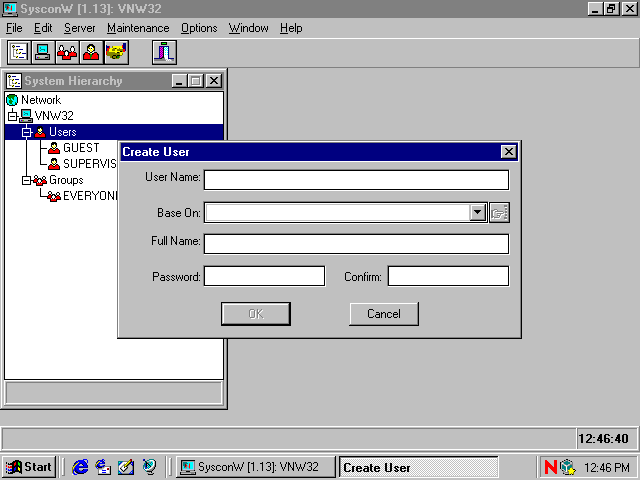Select the Users row in hierarchy
Image resolution: width=640 pixels, height=480 pixels.
[x=114, y=132]
